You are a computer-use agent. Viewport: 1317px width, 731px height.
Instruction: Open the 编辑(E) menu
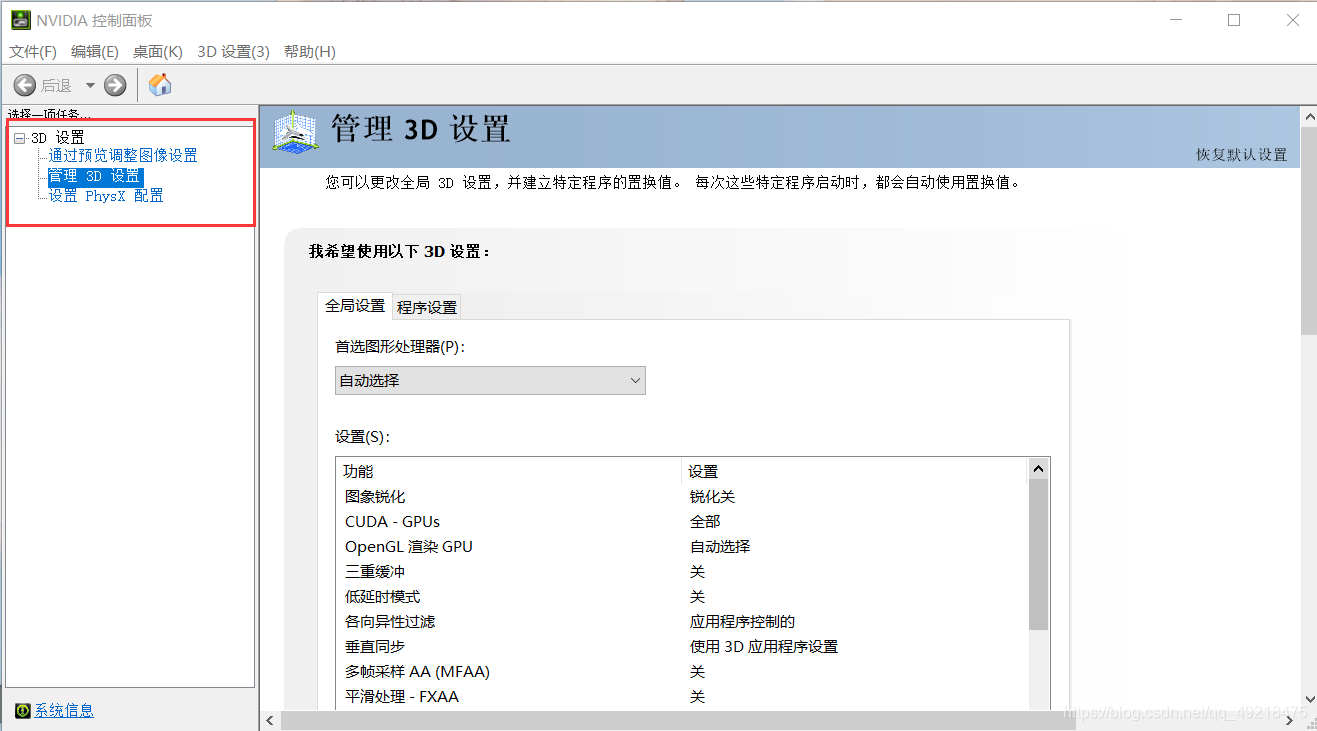(x=95, y=51)
